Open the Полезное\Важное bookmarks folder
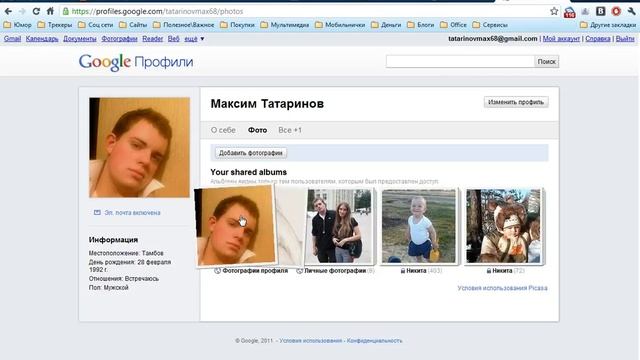 [184, 25]
